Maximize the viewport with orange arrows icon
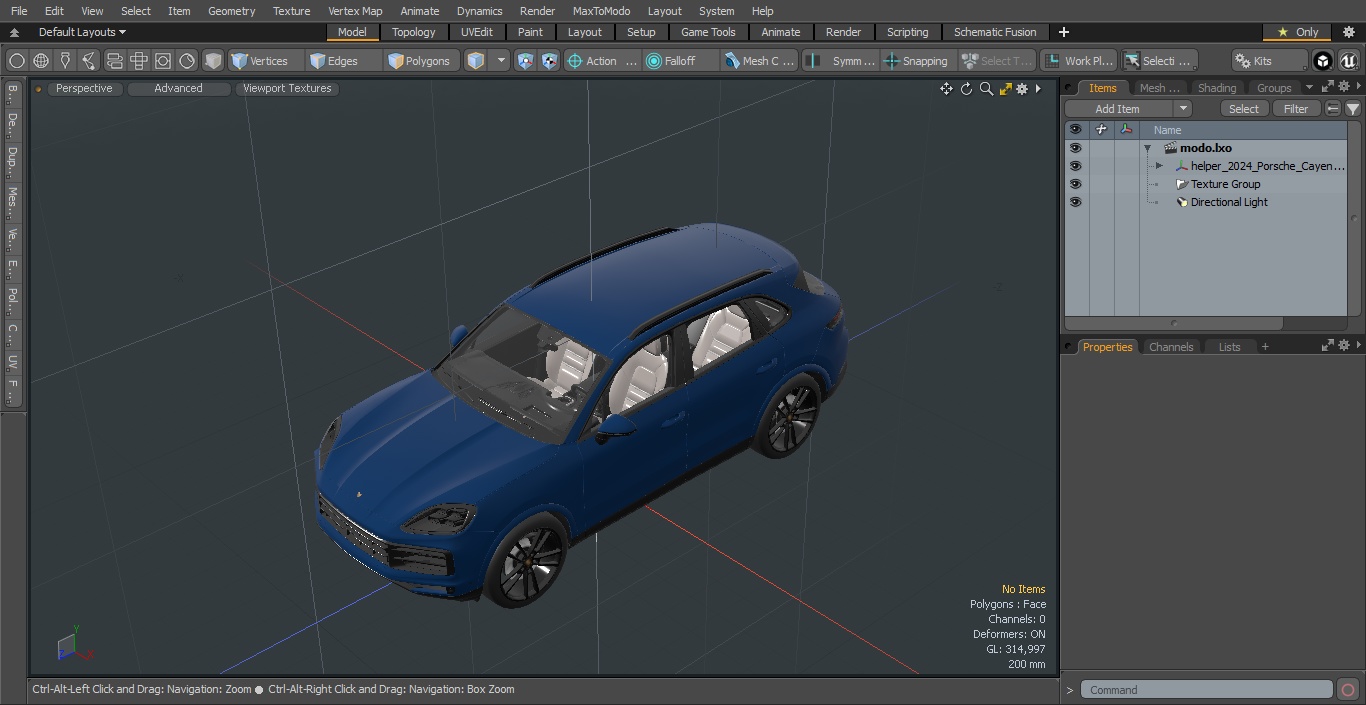This screenshot has height=705, width=1366. point(1005,89)
